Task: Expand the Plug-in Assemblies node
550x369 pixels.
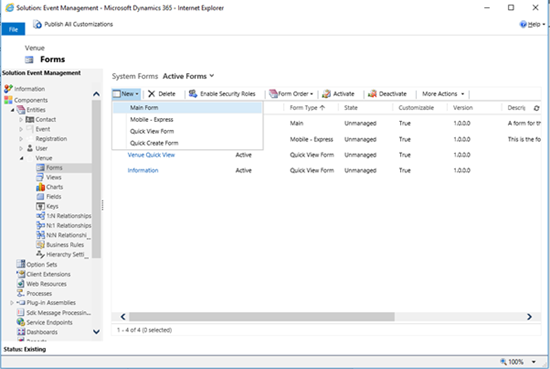Action: [x=12, y=302]
